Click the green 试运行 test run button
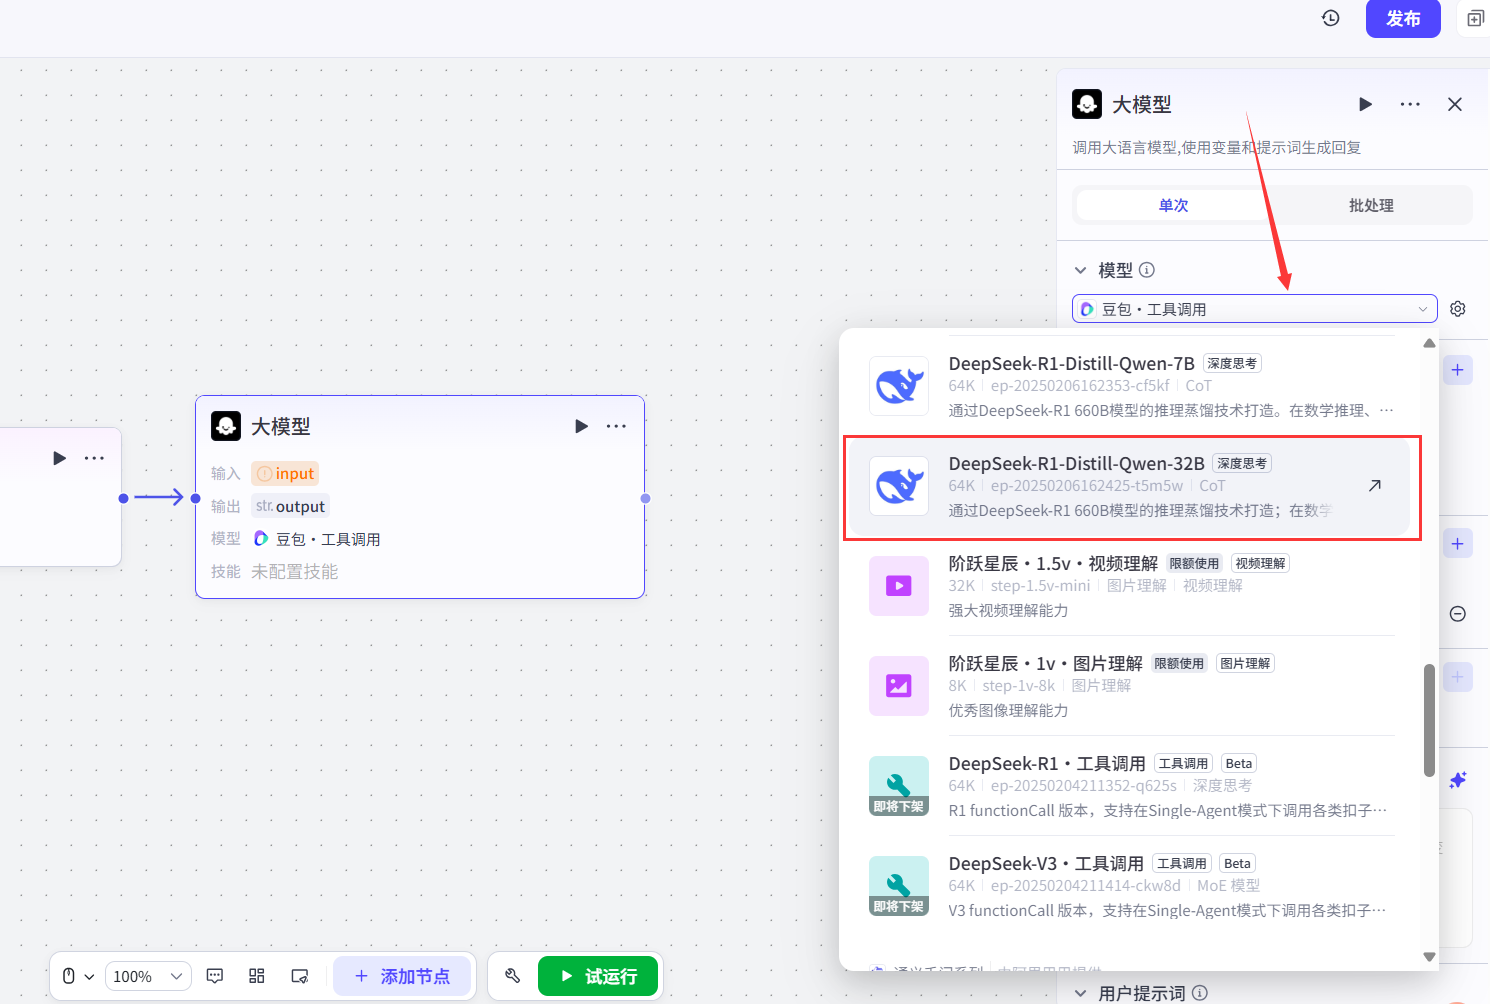Screen dimensions: 1490x1004 [598, 976]
